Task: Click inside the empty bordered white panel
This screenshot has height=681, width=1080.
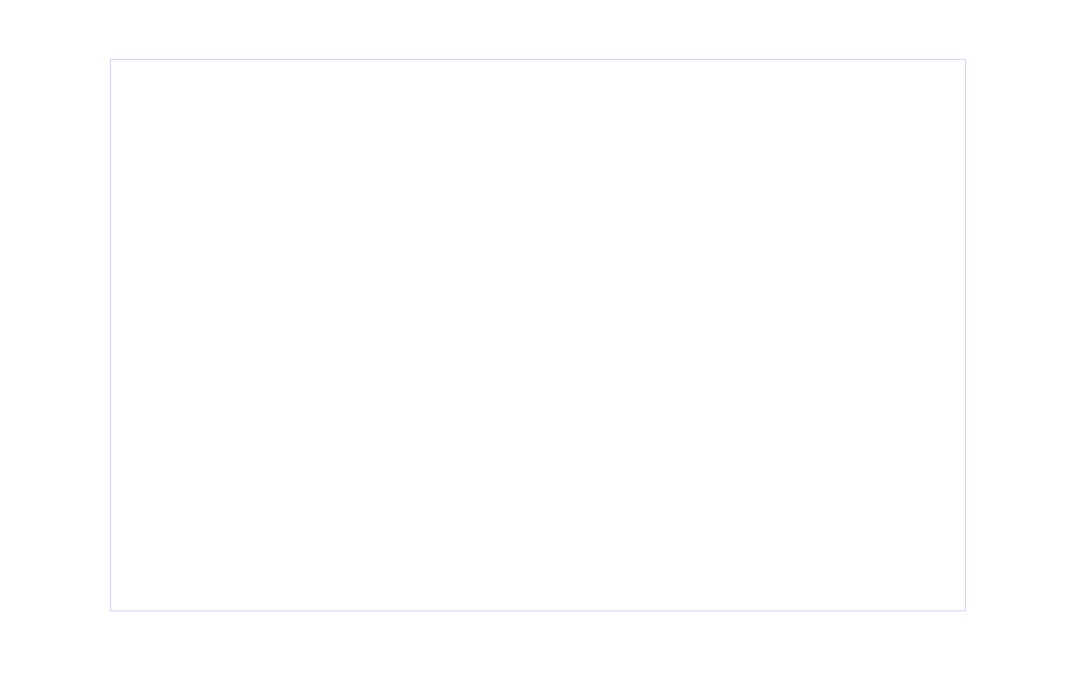Action: click(538, 335)
